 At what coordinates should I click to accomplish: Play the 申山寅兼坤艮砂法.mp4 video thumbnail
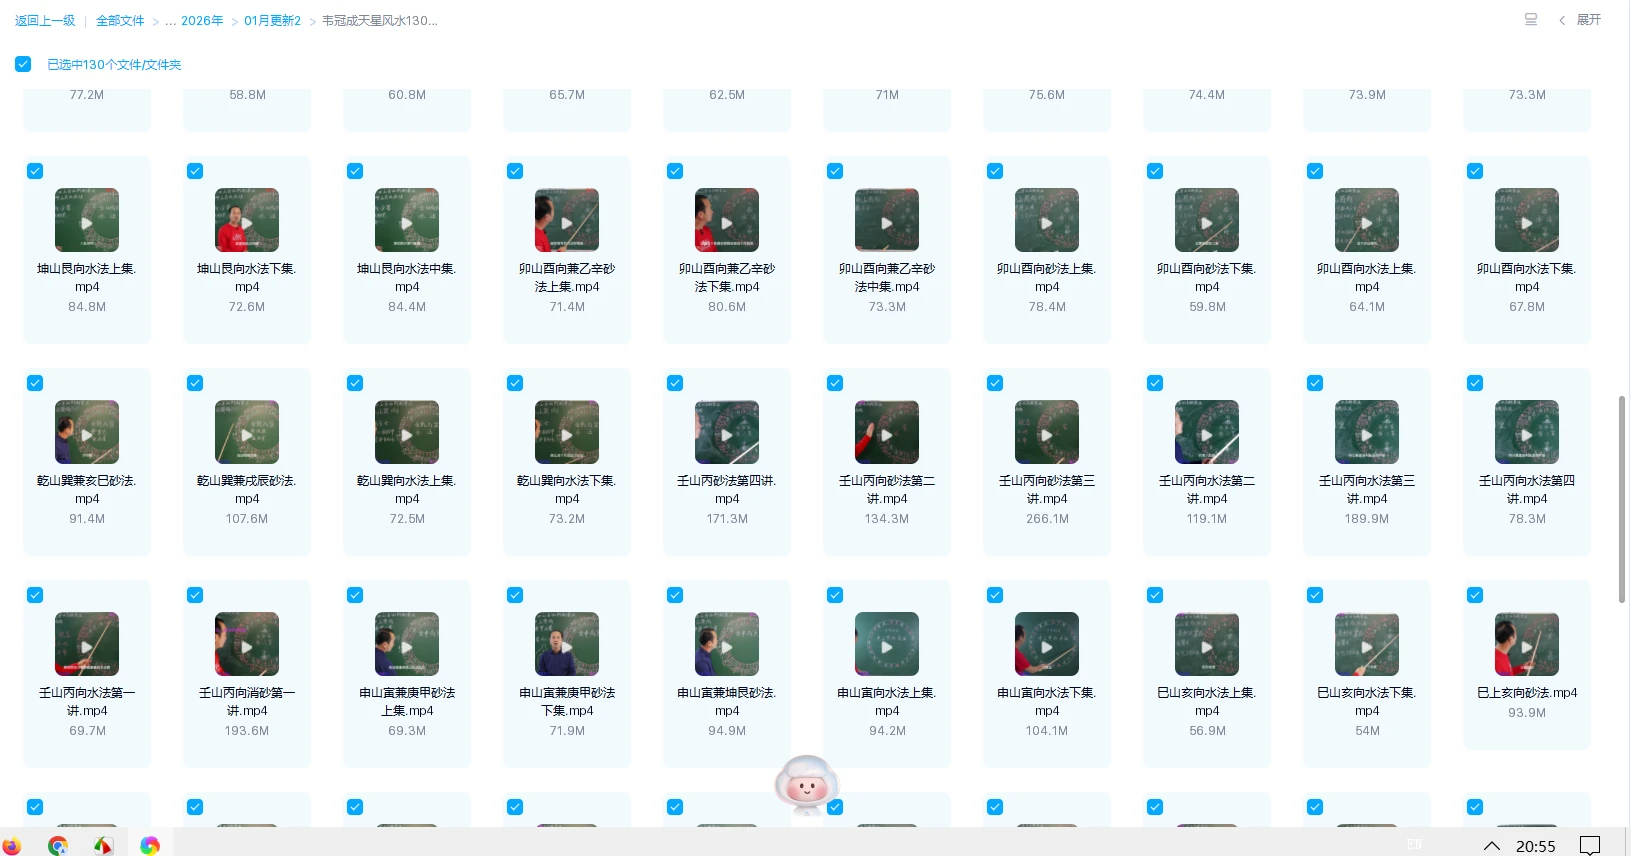coord(727,644)
